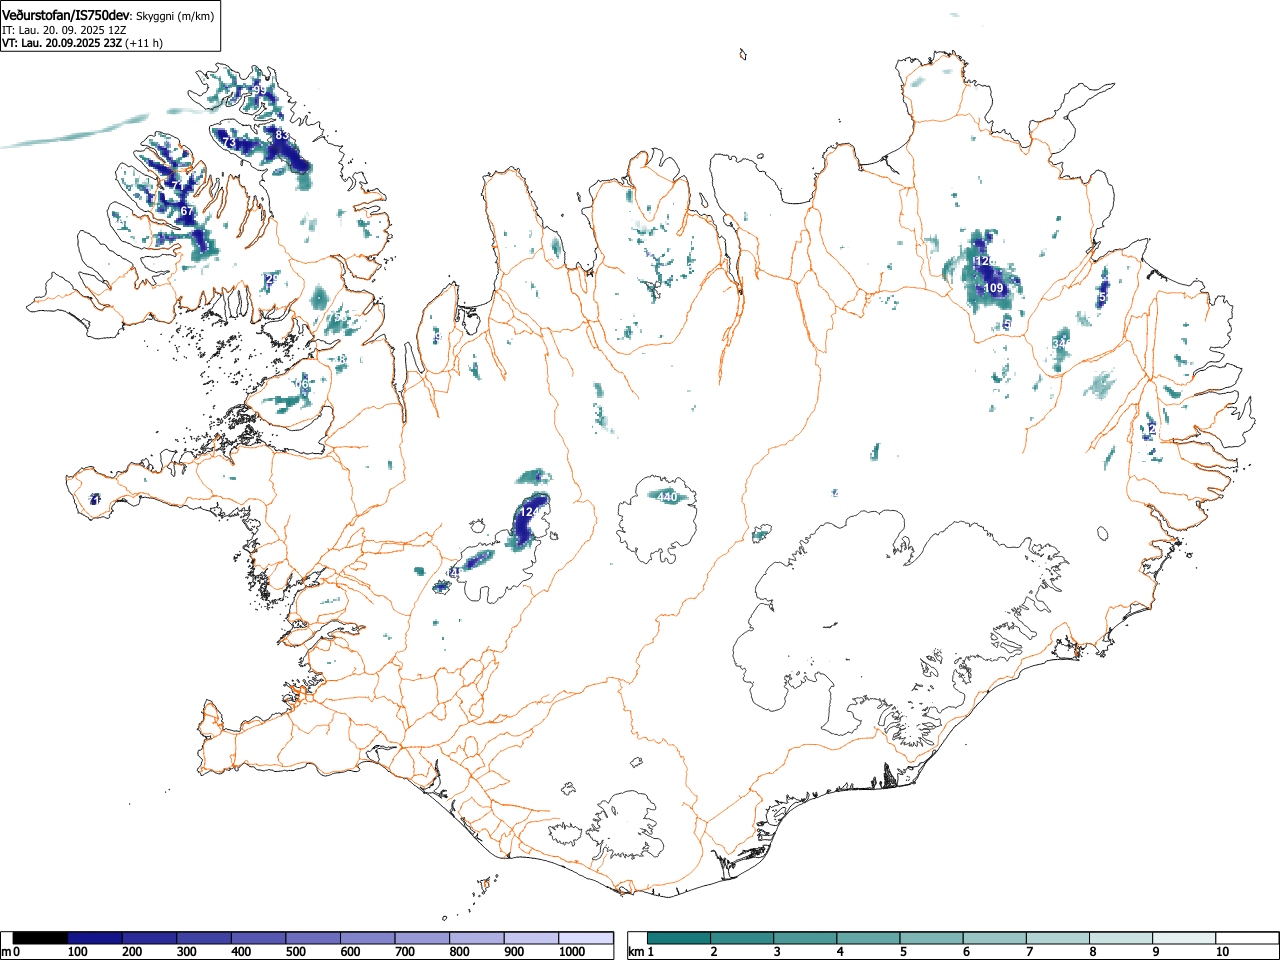Pick the 400–500 m legend swatch

coord(259,938)
